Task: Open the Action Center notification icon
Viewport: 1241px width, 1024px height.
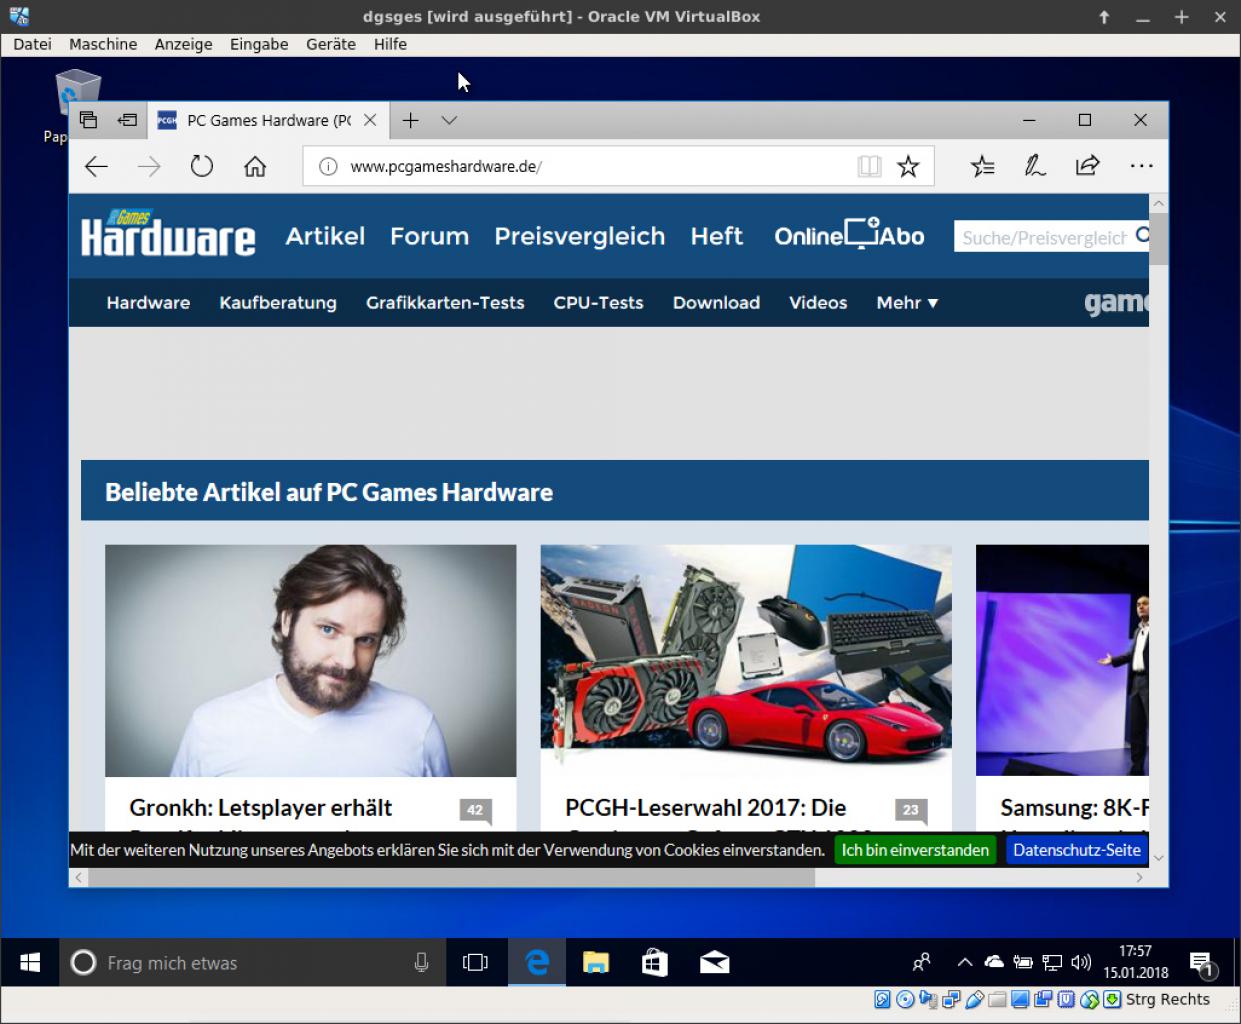Action: click(x=1202, y=964)
